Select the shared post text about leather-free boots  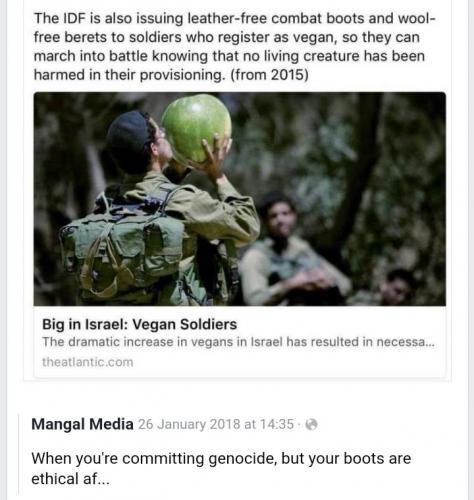coord(234,46)
